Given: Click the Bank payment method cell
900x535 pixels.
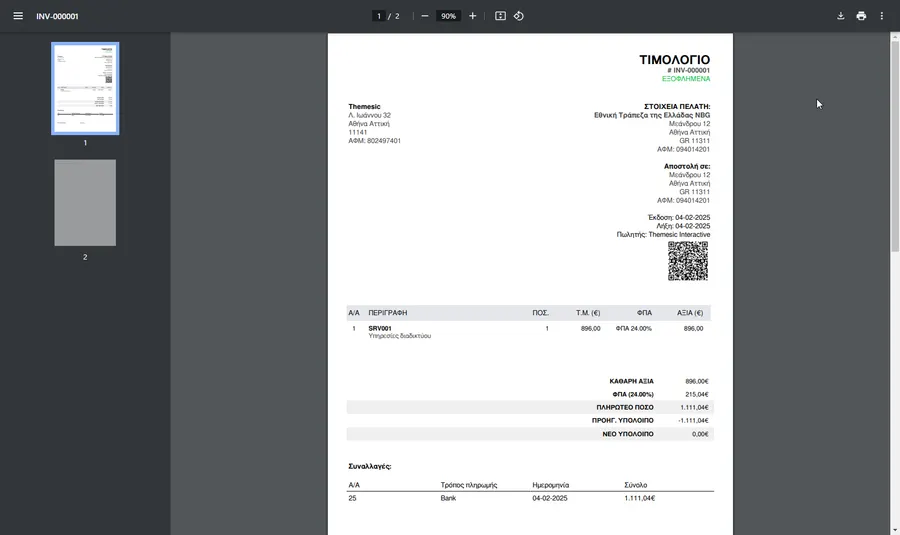Looking at the screenshot, I should click(x=448, y=498).
